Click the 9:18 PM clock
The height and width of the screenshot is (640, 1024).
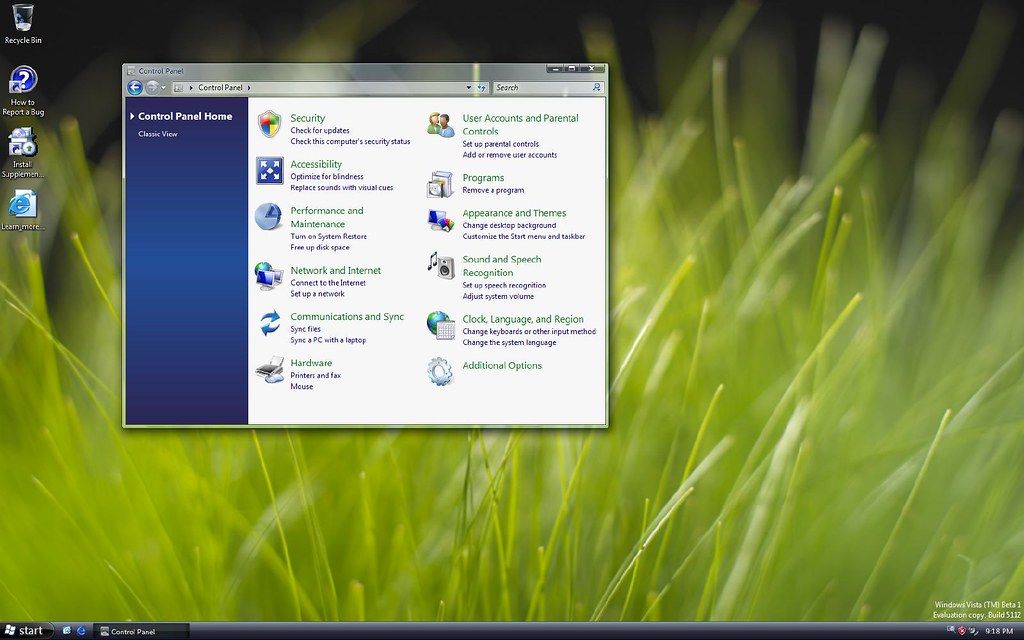pyautogui.click(x=999, y=632)
